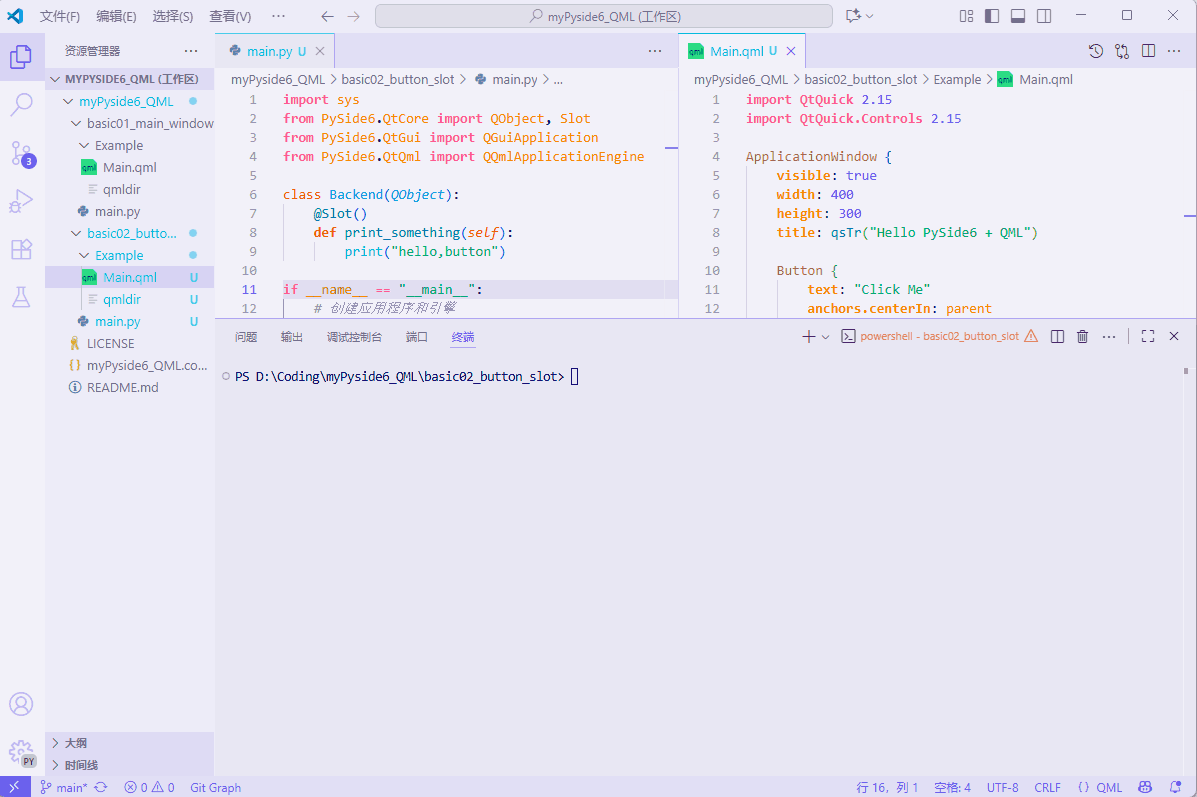Image resolution: width=1197 pixels, height=797 pixels.
Task: Switch to the 输出 panel tab
Action: [x=292, y=337]
